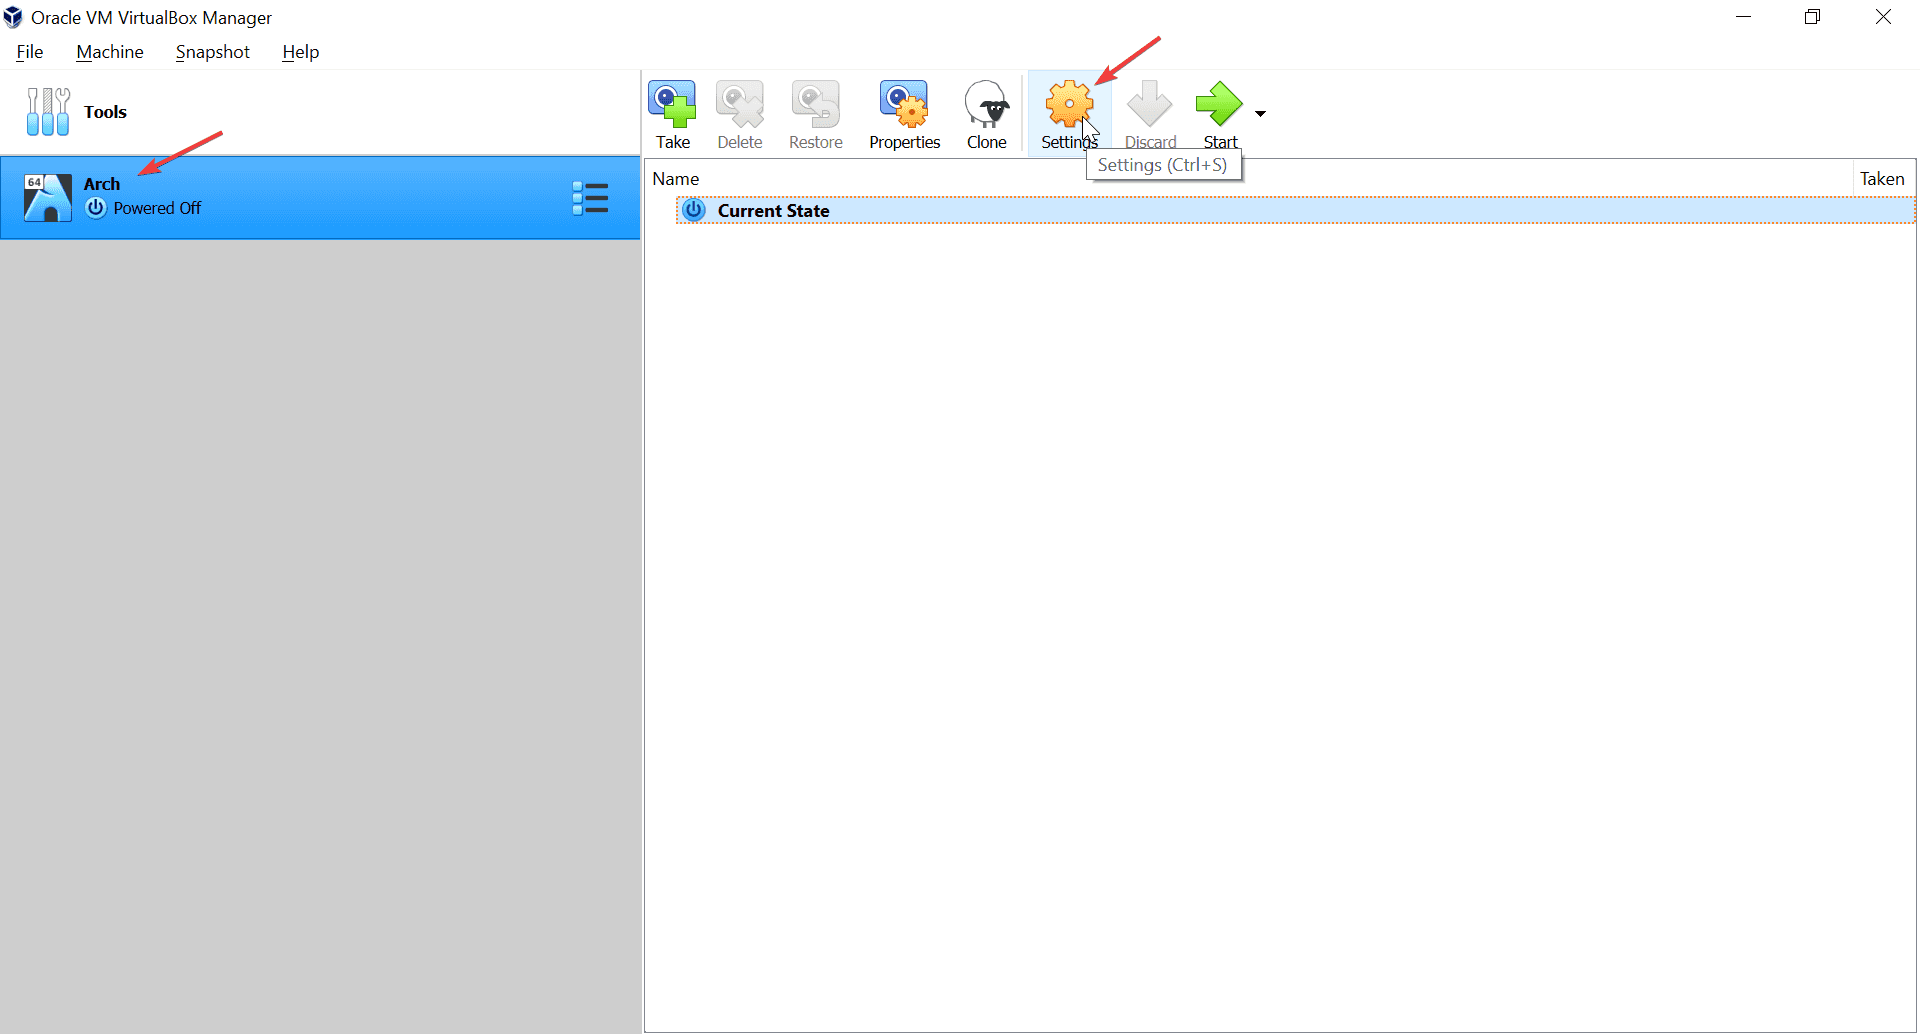Click the Clone sheep icon
1920x1034 pixels.
point(987,104)
